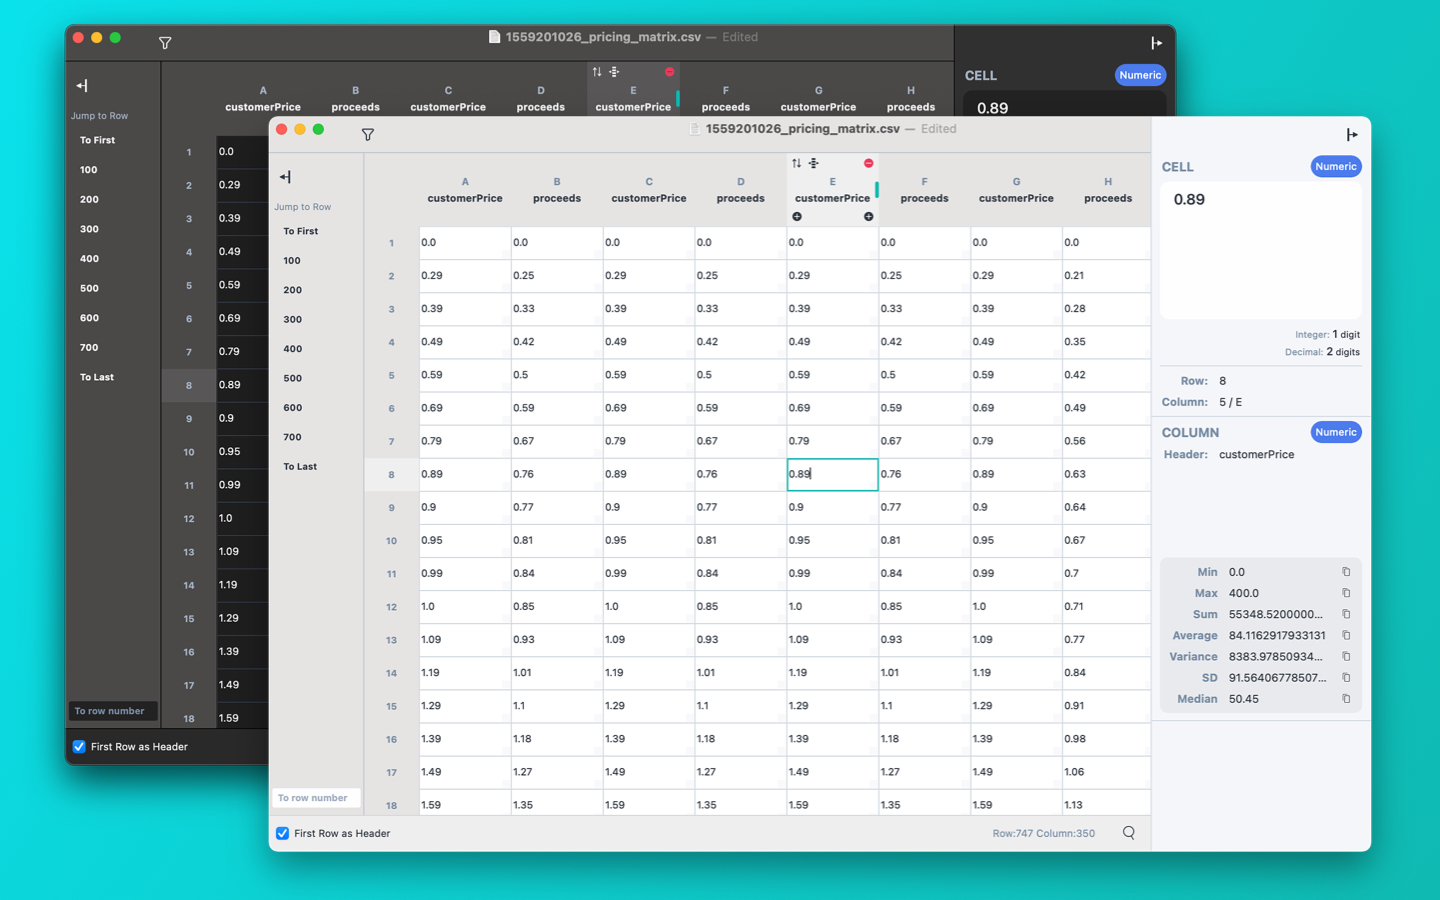Click the Row:747 Column:350 status text
The height and width of the screenshot is (900, 1440).
(1043, 833)
